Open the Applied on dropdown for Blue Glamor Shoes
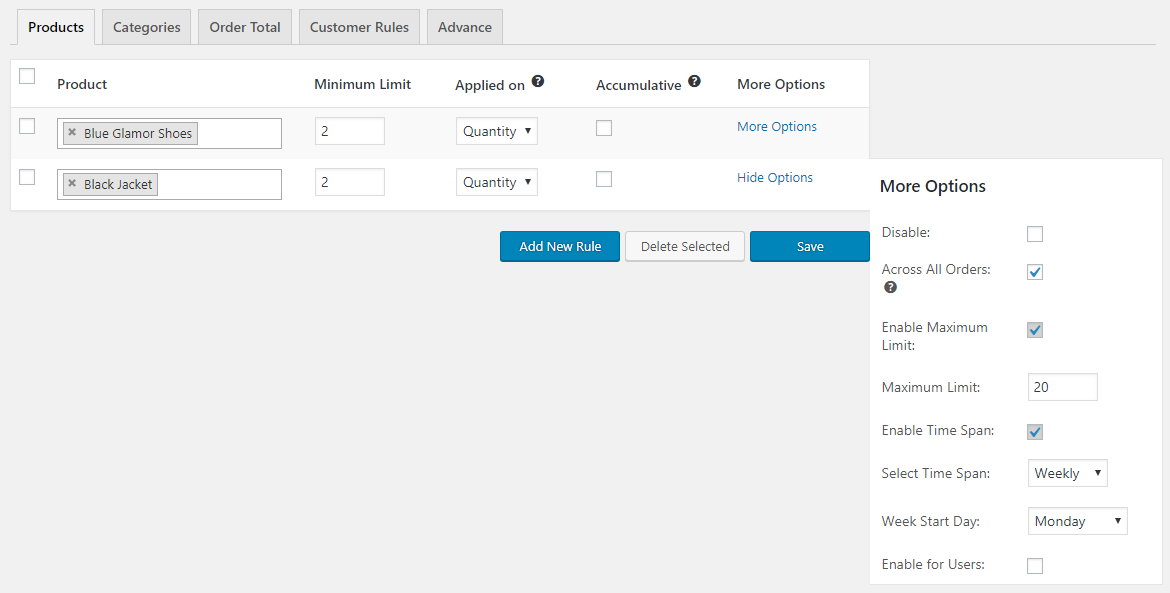This screenshot has height=593, width=1170. 497,131
